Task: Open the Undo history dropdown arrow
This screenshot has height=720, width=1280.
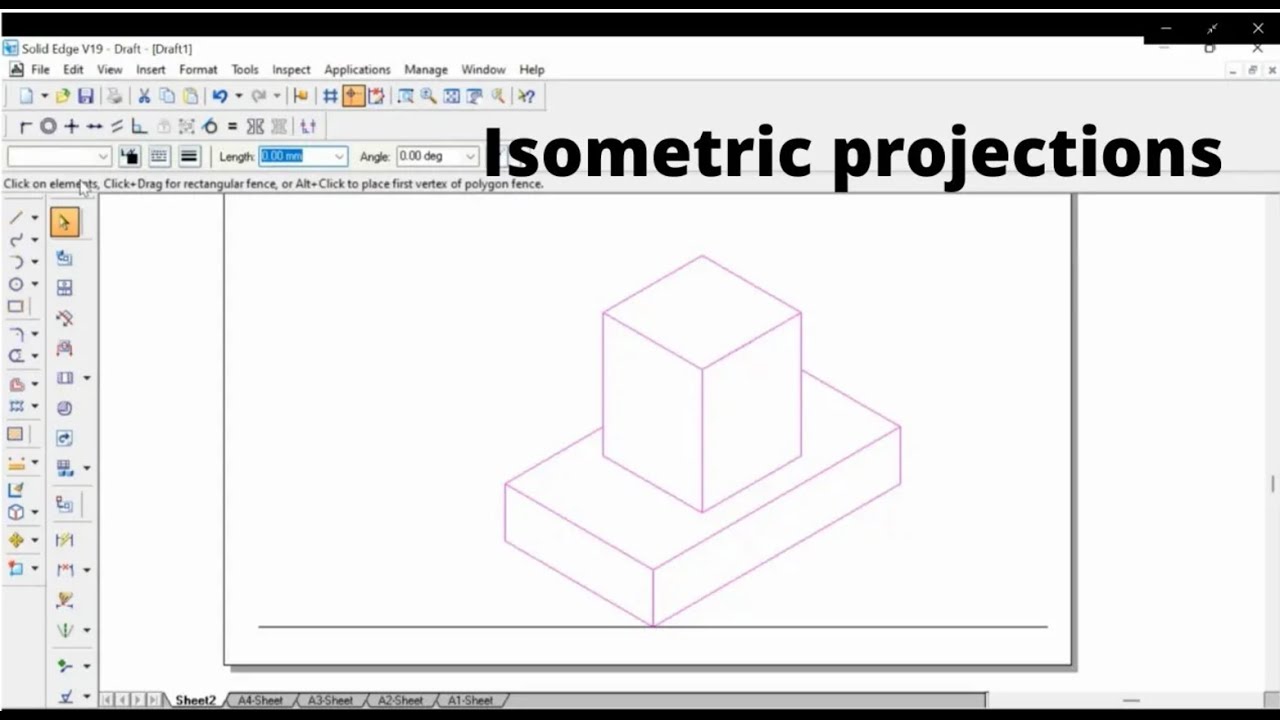Action: [x=238, y=96]
